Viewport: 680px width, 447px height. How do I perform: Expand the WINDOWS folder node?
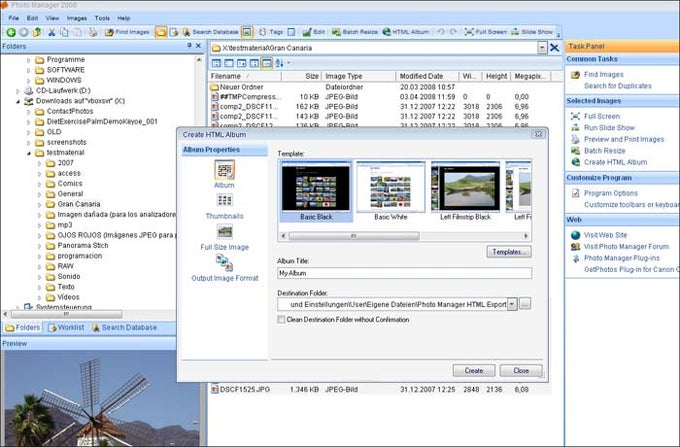click(29, 81)
